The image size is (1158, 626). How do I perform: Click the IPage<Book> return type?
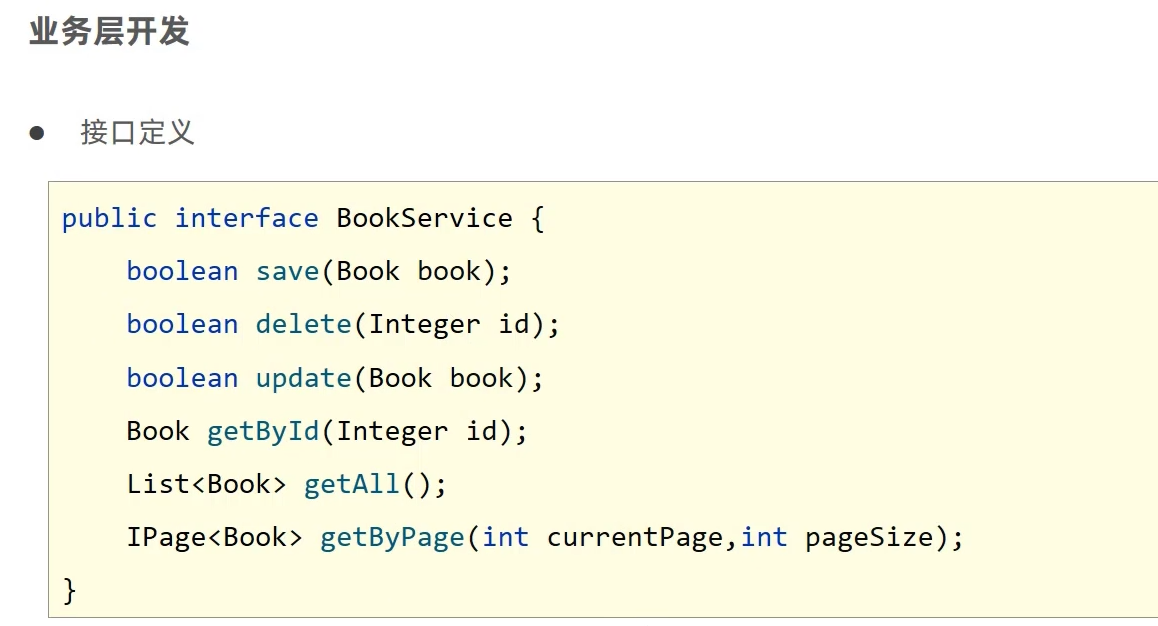tap(214, 538)
